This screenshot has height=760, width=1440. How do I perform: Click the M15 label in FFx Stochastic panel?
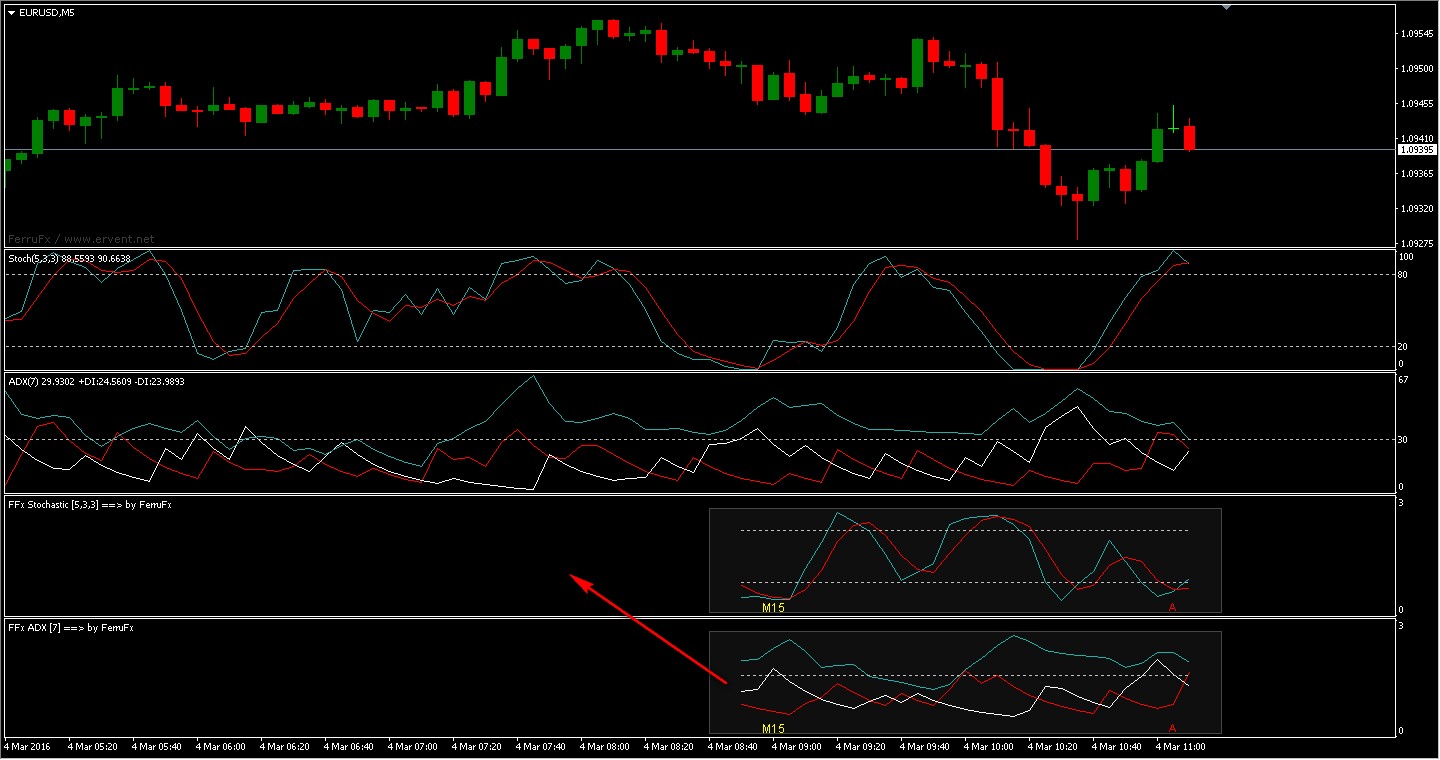point(773,607)
